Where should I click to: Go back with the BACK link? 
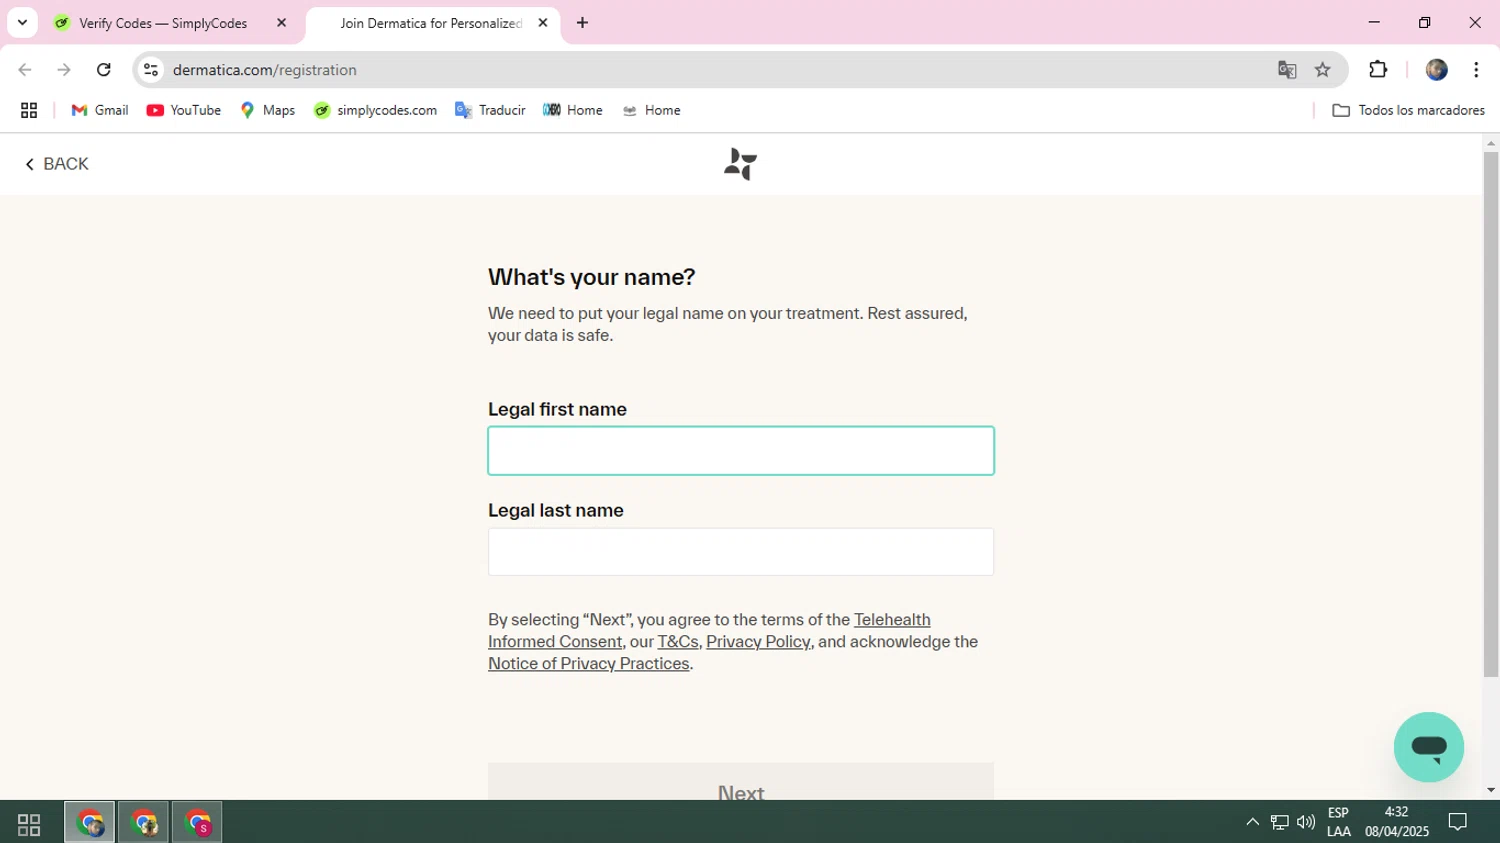(x=57, y=164)
